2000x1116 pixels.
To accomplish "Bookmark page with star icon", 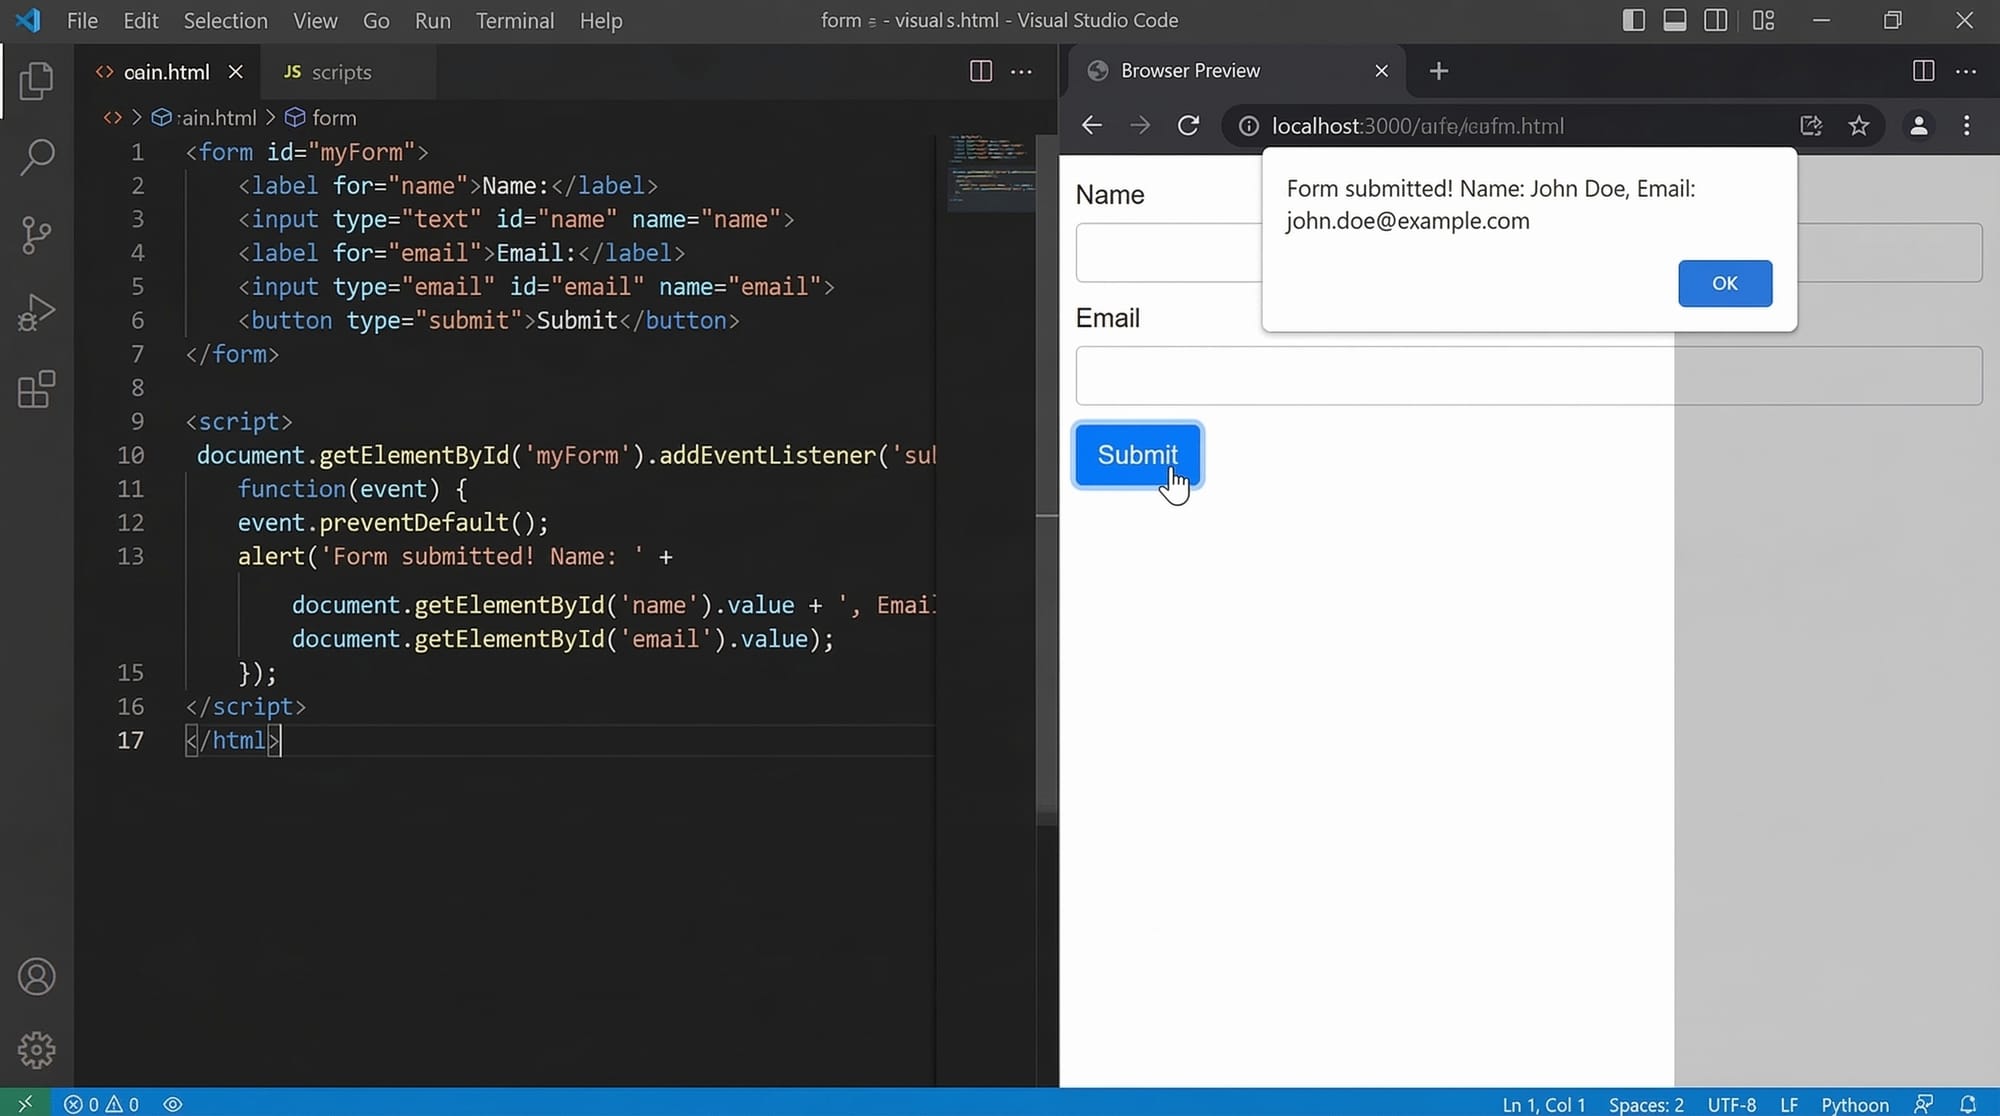I will pyautogui.click(x=1858, y=126).
